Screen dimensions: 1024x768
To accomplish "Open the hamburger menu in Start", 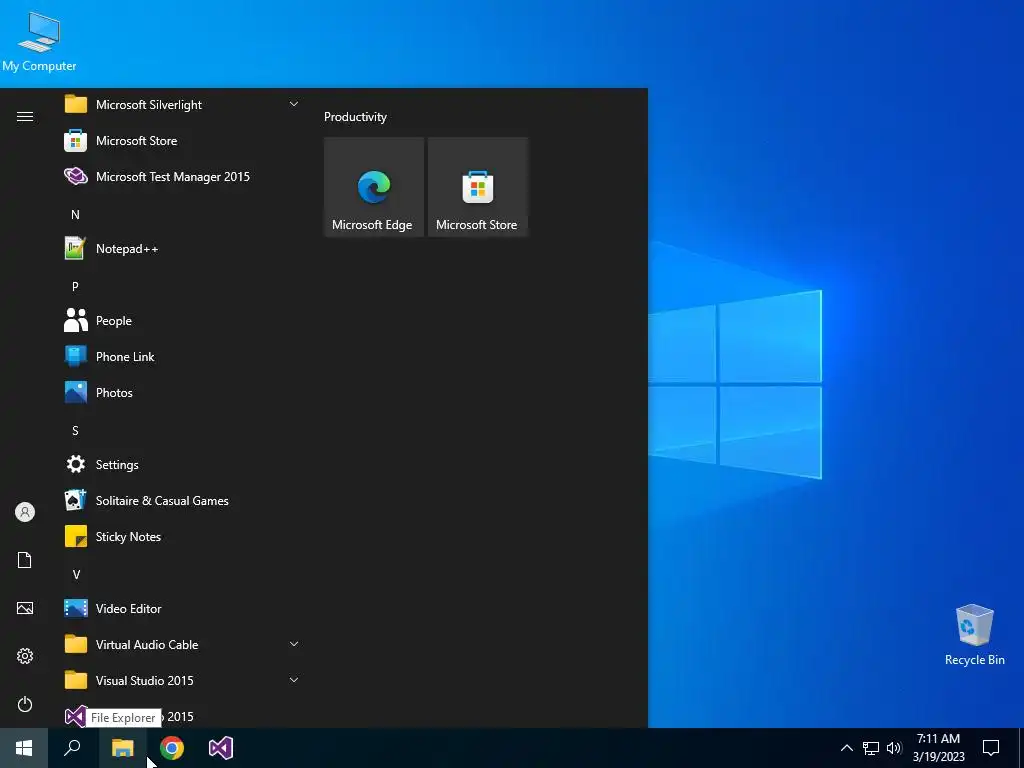I will click(25, 116).
